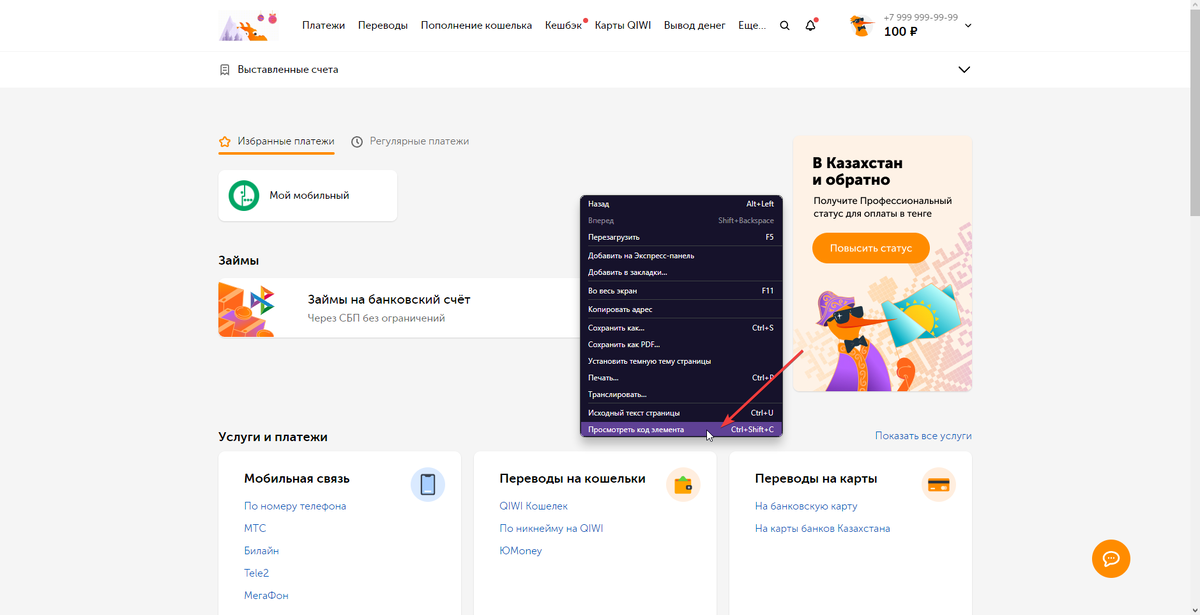Click На банковскую карту link

806,506
